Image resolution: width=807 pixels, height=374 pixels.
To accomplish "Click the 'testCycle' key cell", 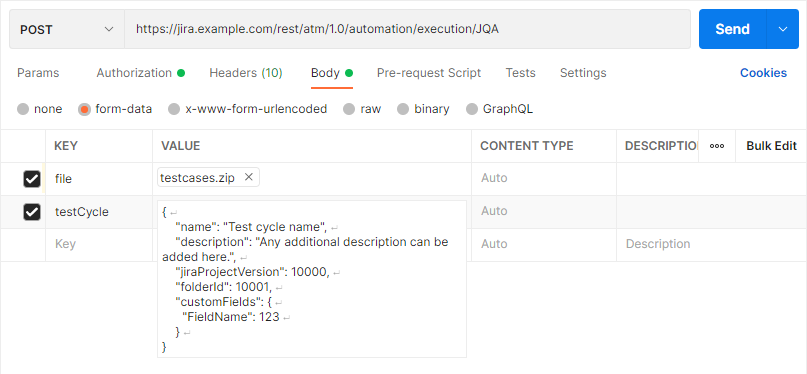I will (99, 211).
